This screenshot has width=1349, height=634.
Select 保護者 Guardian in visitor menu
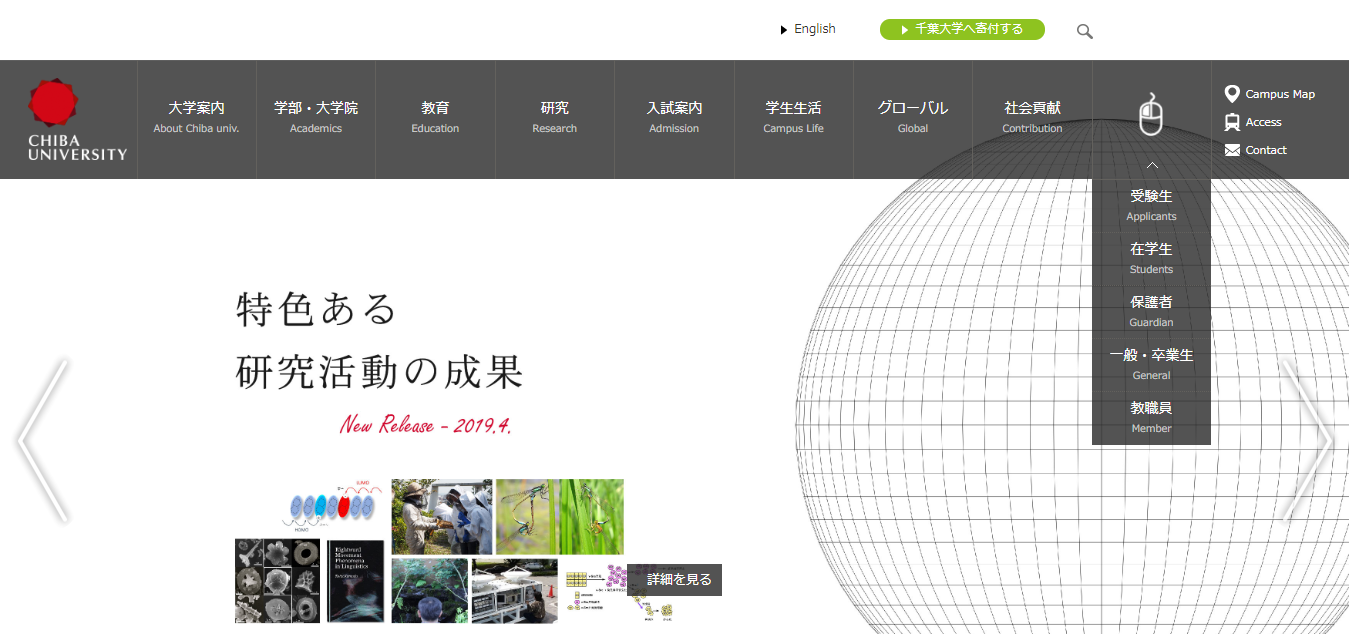click(x=1151, y=311)
